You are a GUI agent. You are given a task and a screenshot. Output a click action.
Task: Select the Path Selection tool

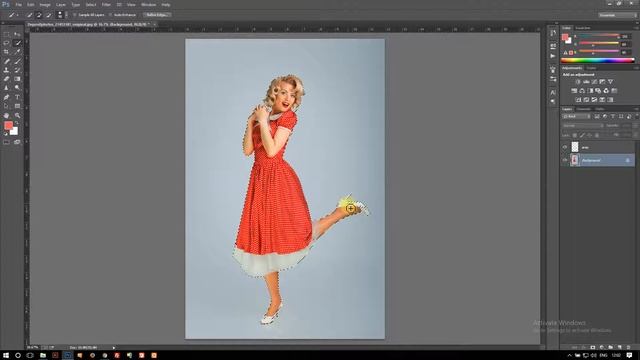pos(6,106)
